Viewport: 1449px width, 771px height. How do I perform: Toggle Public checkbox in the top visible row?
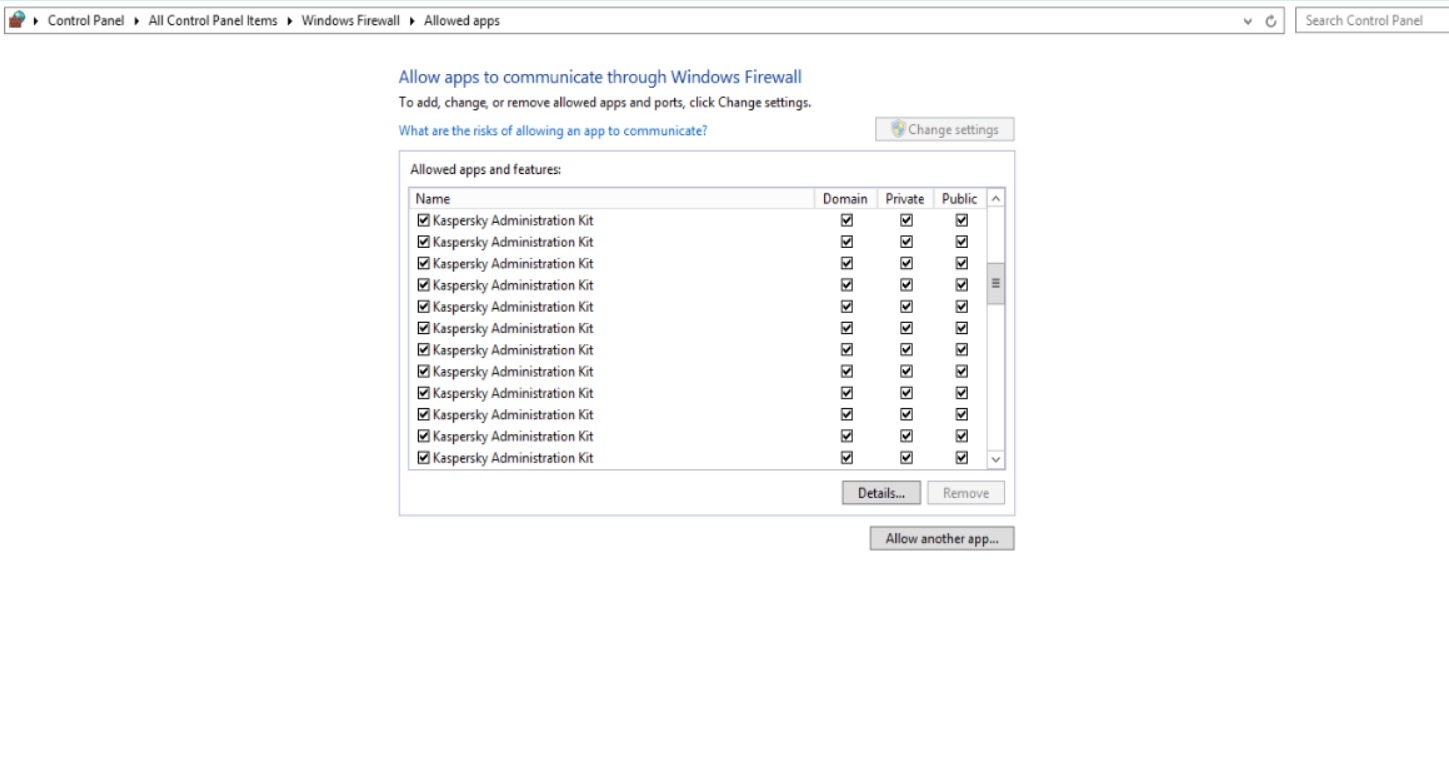coord(962,220)
